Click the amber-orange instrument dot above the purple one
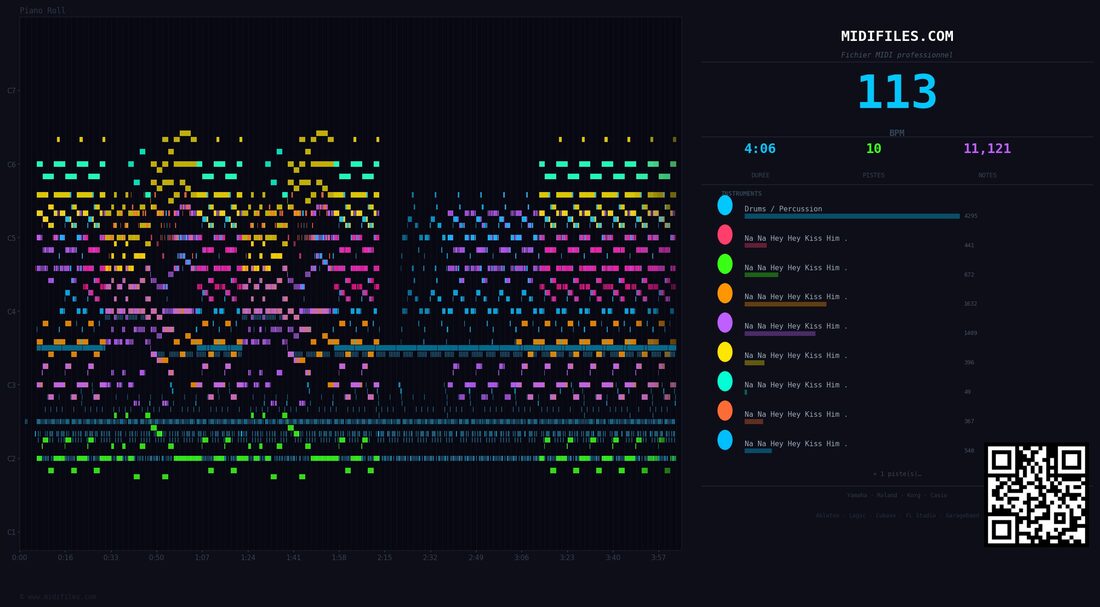This screenshot has width=1100, height=607. click(x=725, y=293)
